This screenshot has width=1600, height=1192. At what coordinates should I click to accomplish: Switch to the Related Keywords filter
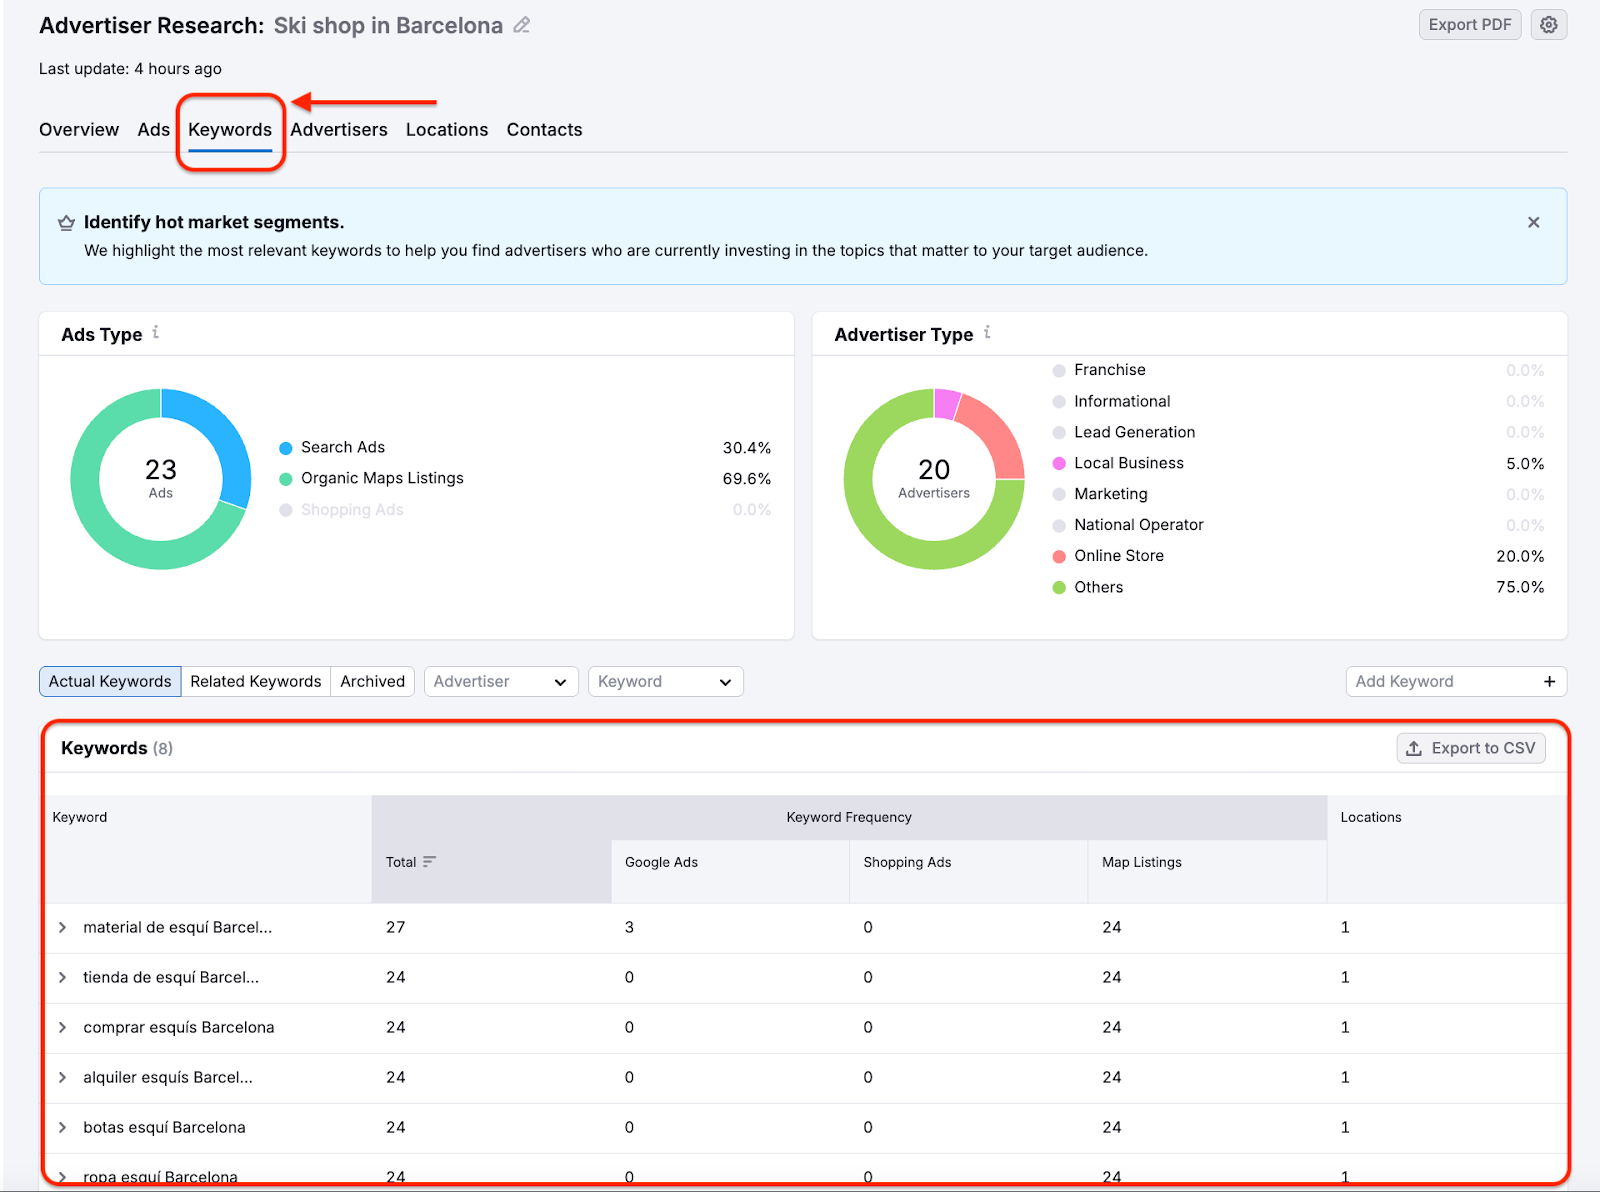coord(255,681)
